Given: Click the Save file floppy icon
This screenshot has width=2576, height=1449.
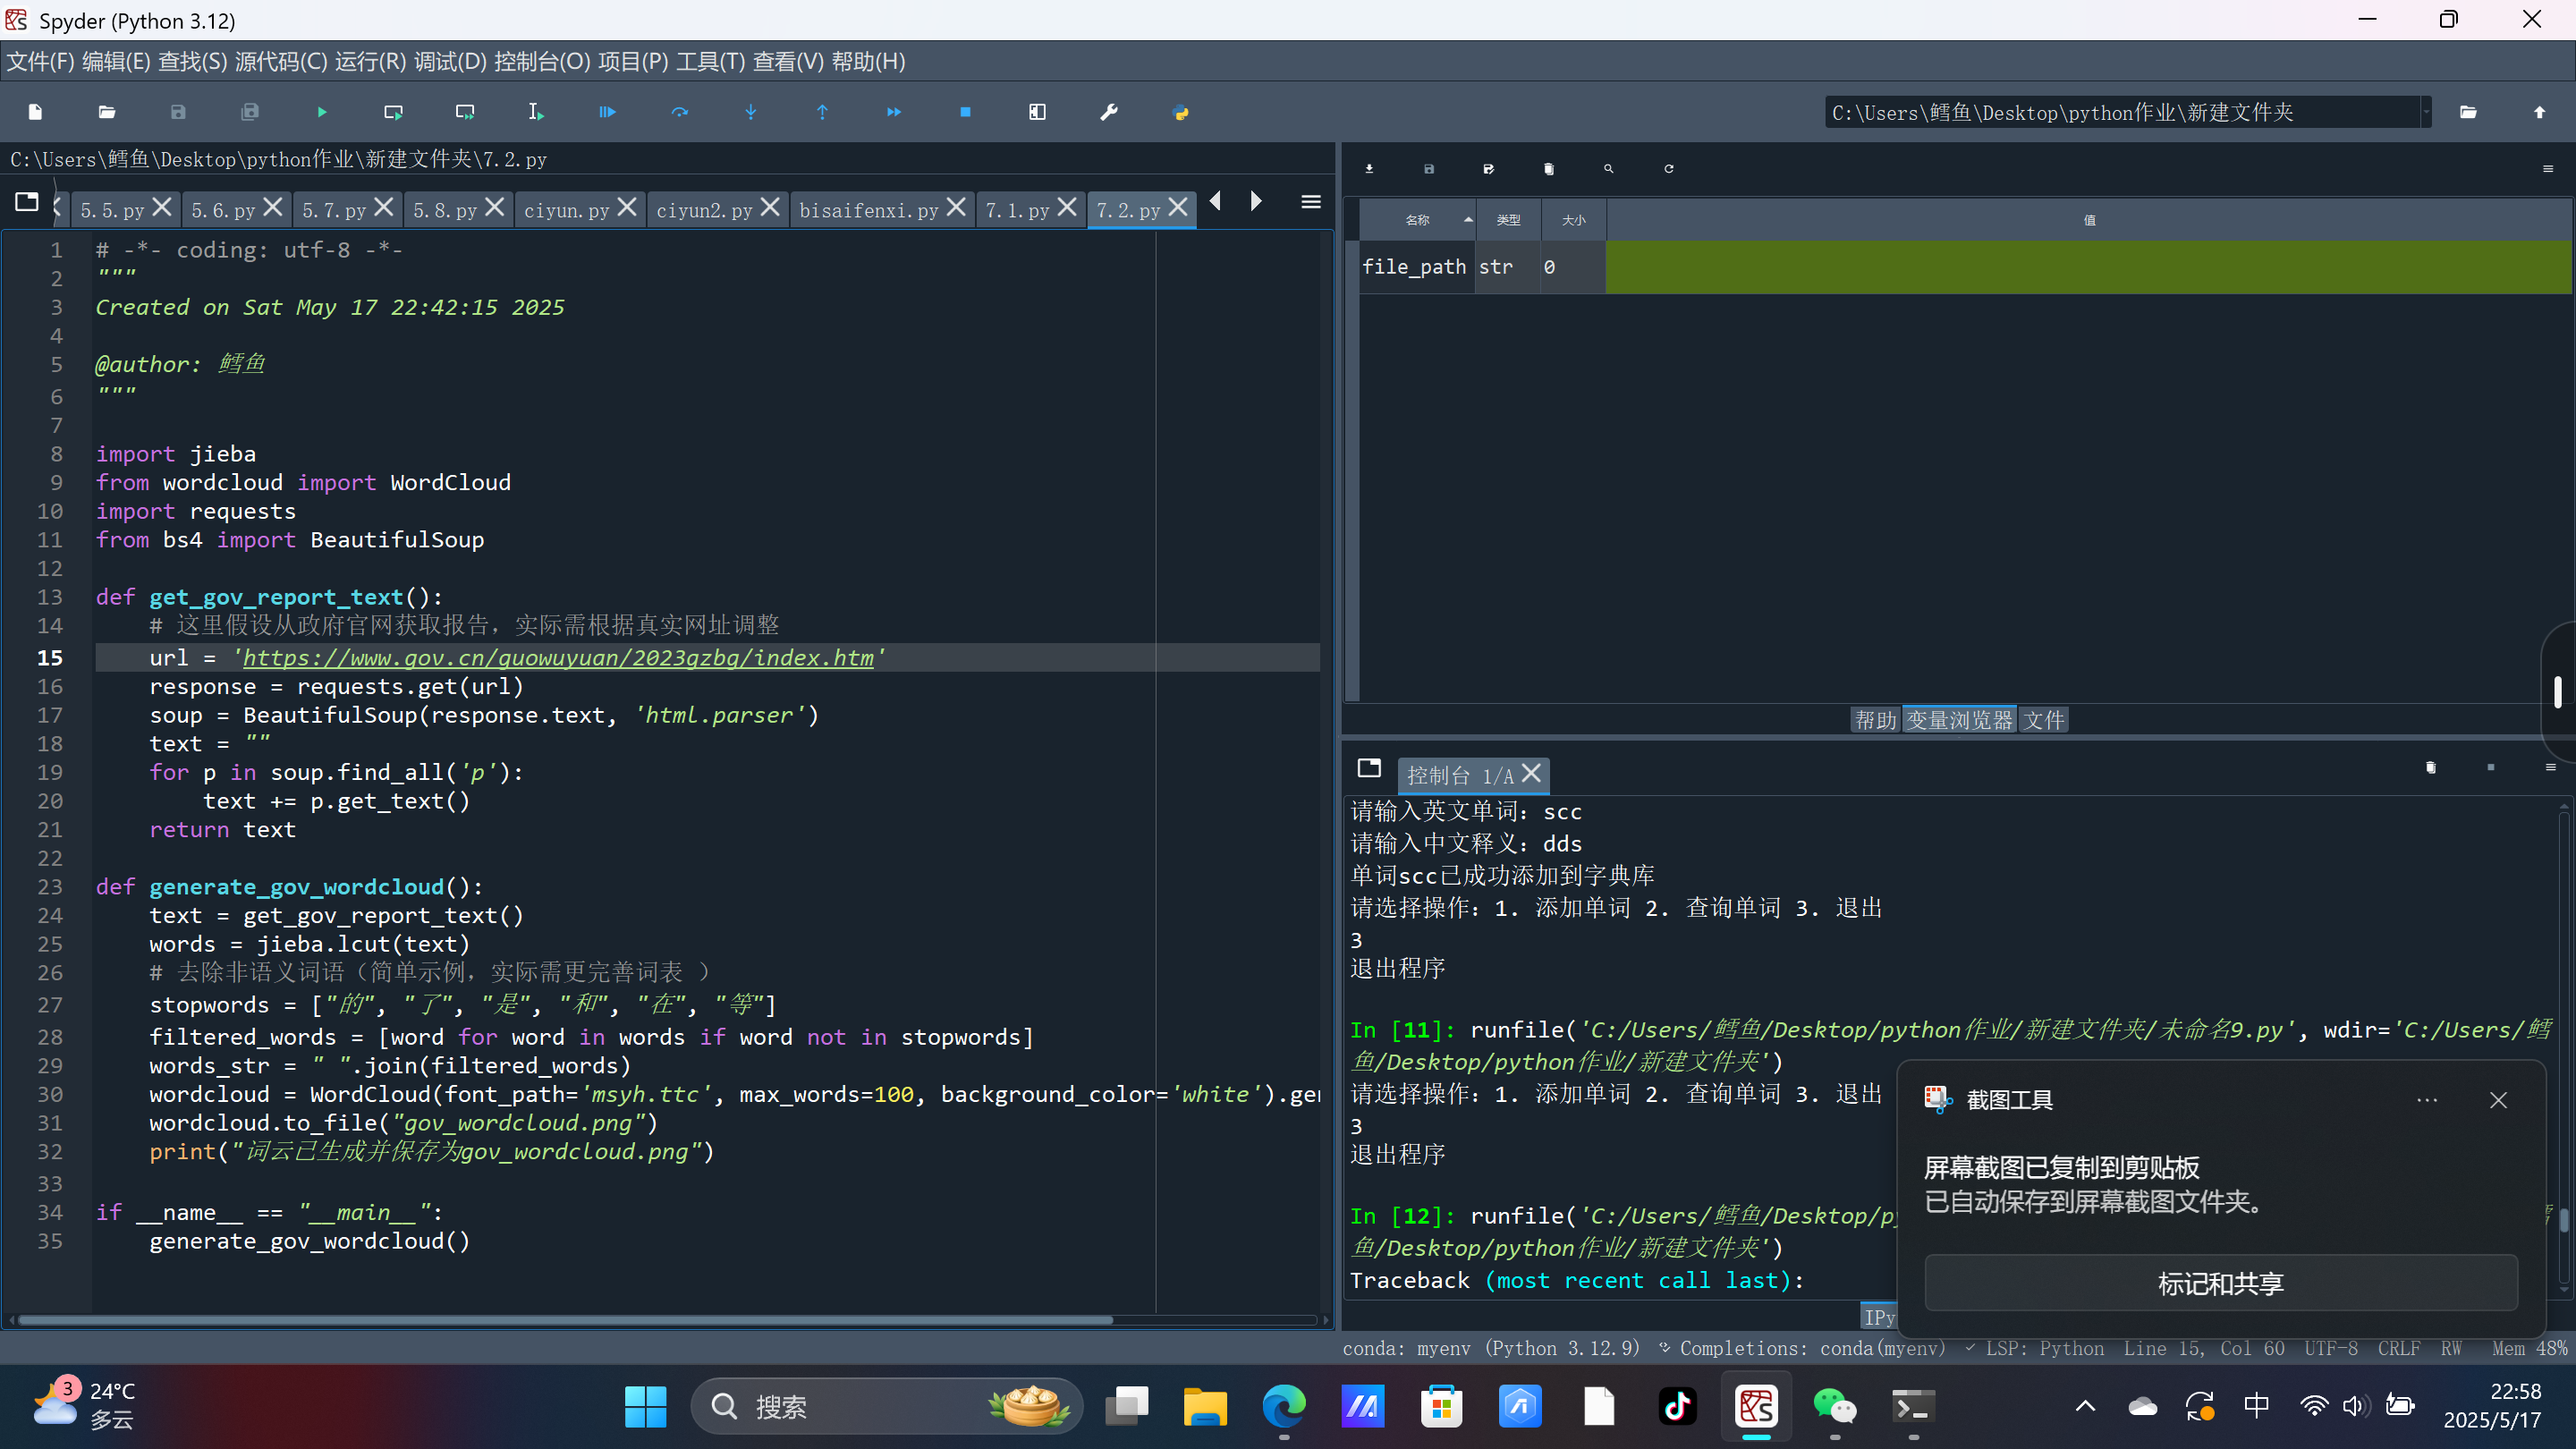Looking at the screenshot, I should 178,112.
